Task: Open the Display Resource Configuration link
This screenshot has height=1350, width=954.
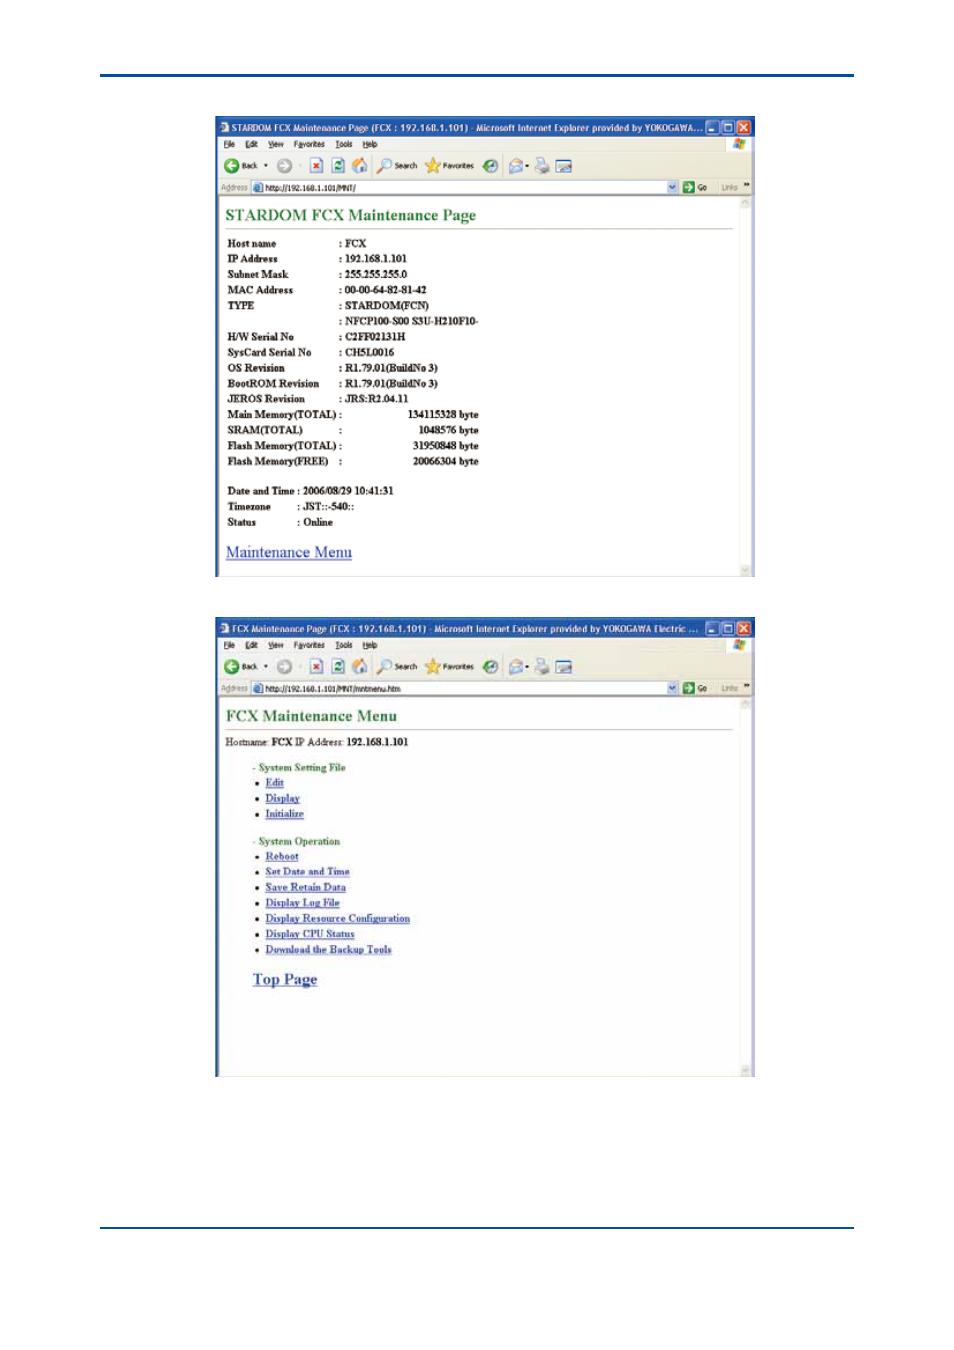Action: [337, 918]
